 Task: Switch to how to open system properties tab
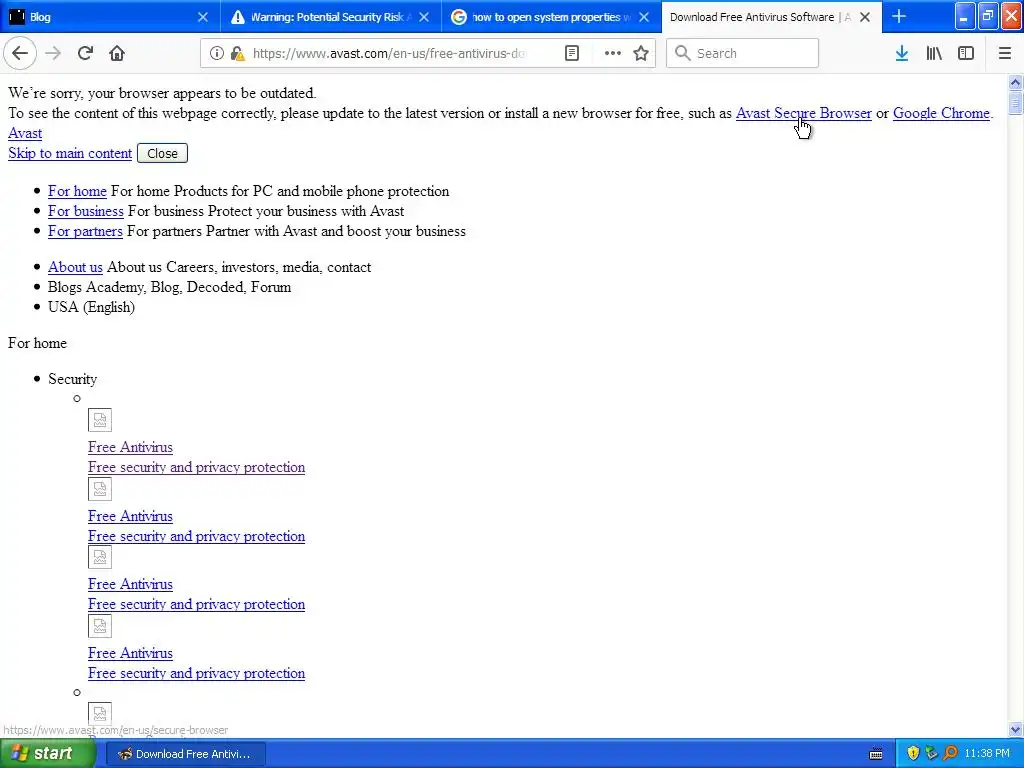tap(551, 17)
